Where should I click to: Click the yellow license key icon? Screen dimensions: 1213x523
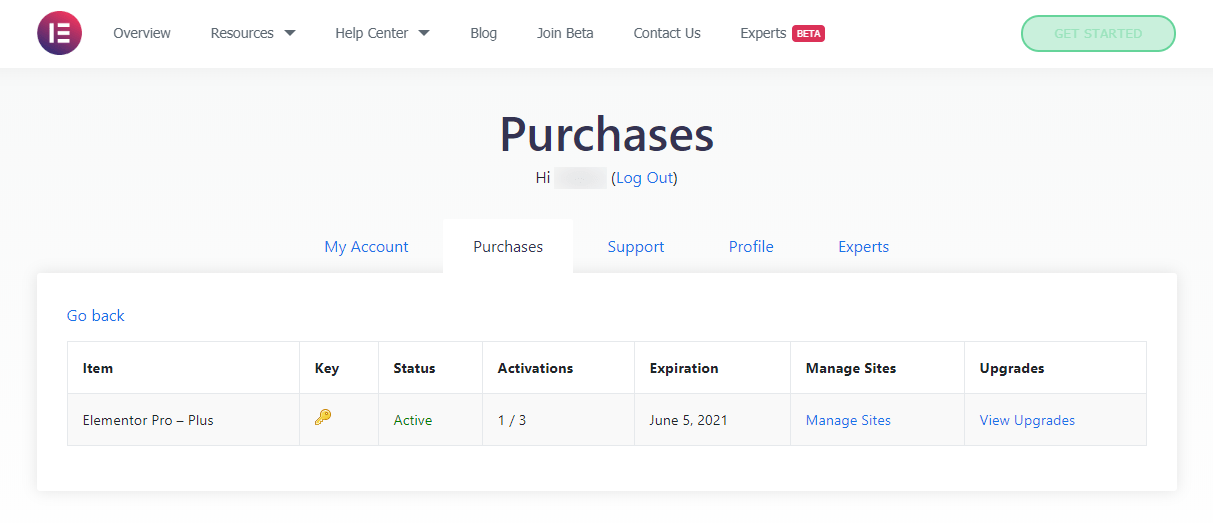tap(322, 418)
